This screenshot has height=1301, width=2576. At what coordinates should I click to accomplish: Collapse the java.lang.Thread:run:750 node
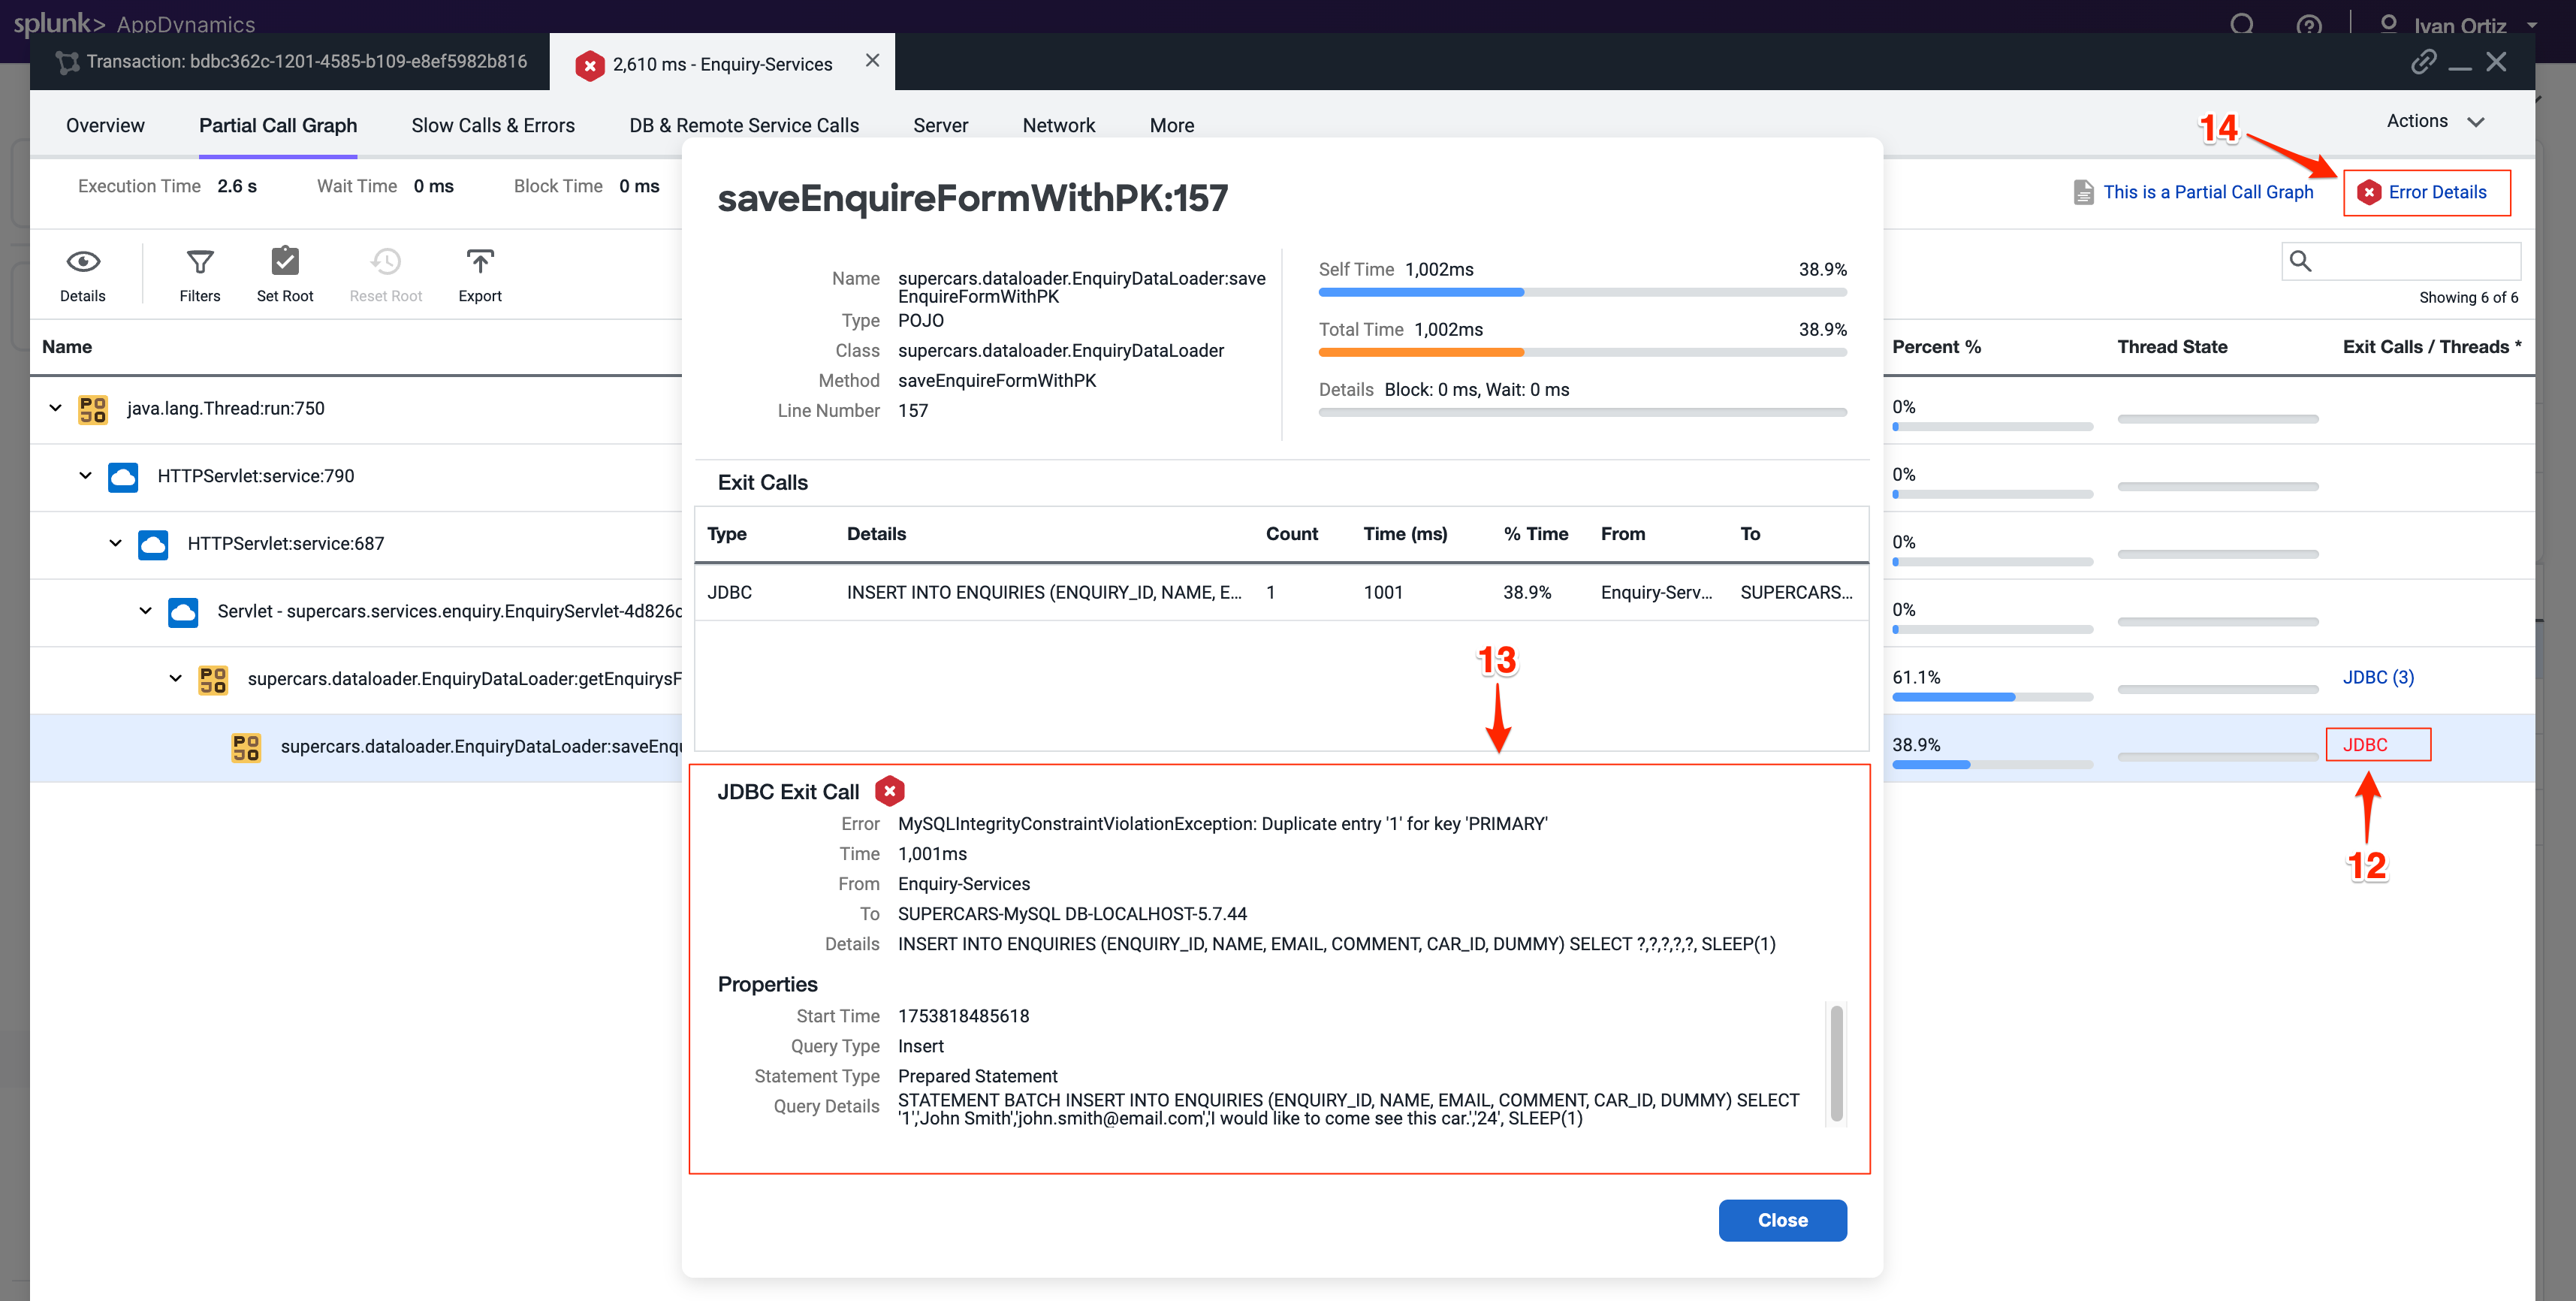[56, 408]
